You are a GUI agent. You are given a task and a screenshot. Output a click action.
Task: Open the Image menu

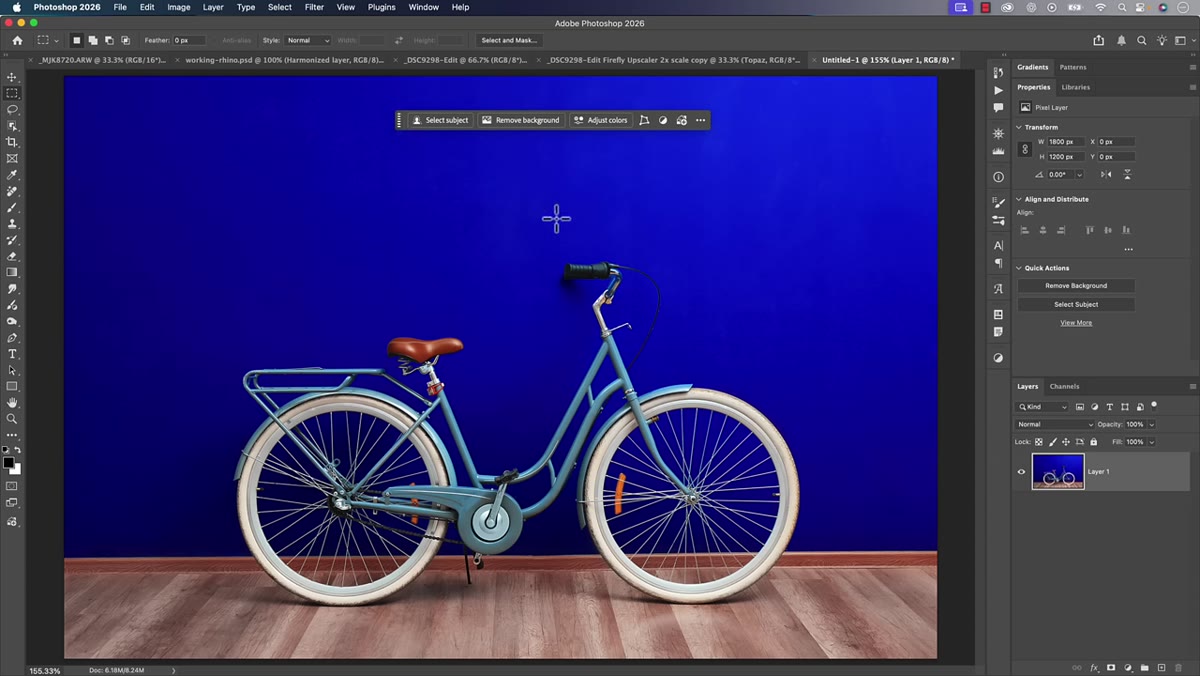[179, 7]
